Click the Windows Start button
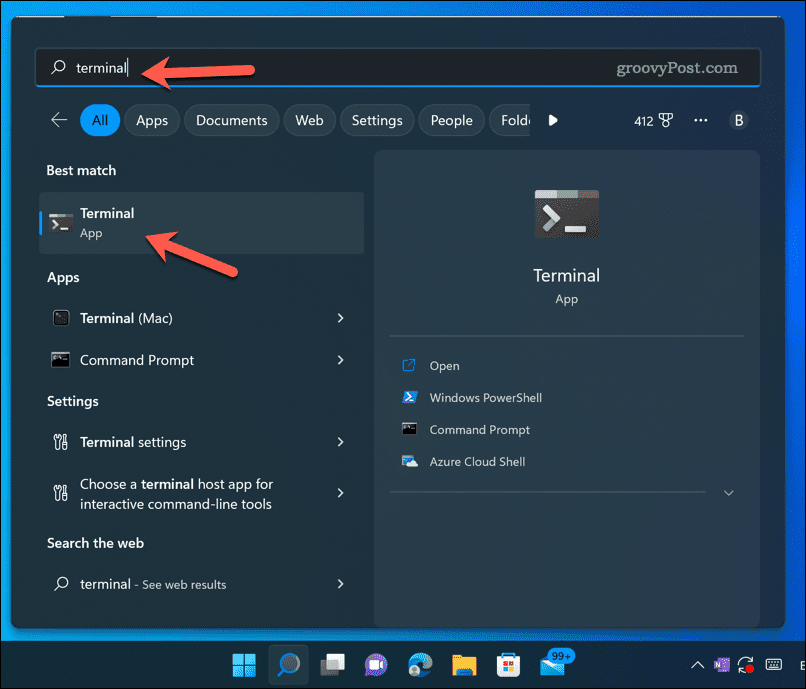The image size is (806, 689). click(x=244, y=665)
